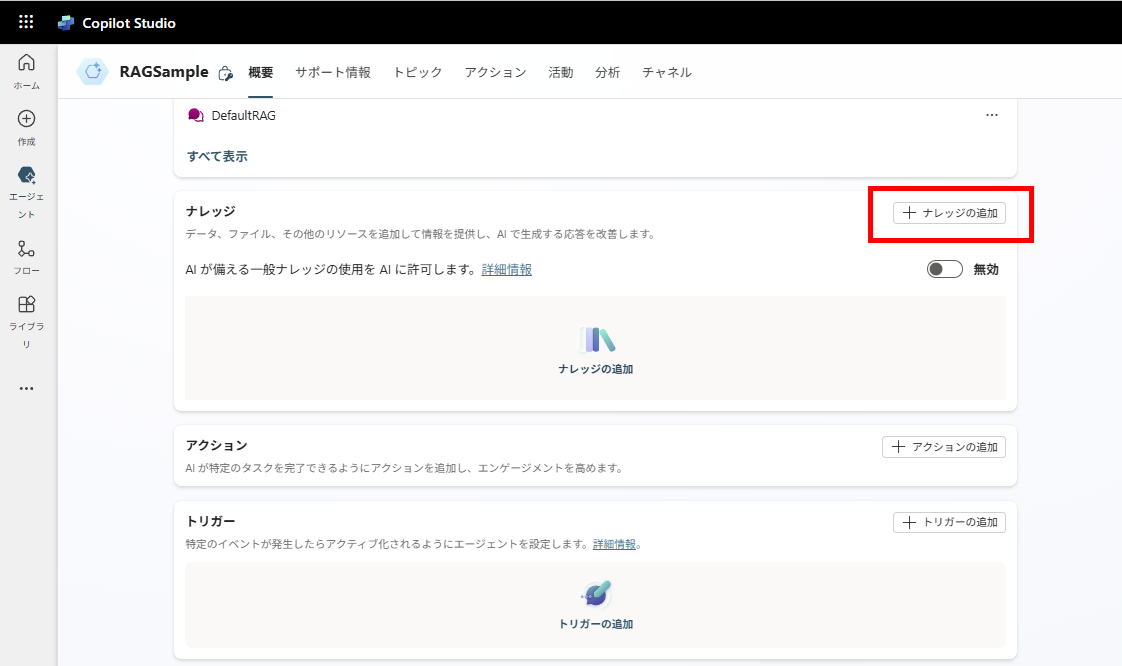Open the 詳細情報 link in ナレッジ section

pyautogui.click(x=506, y=269)
